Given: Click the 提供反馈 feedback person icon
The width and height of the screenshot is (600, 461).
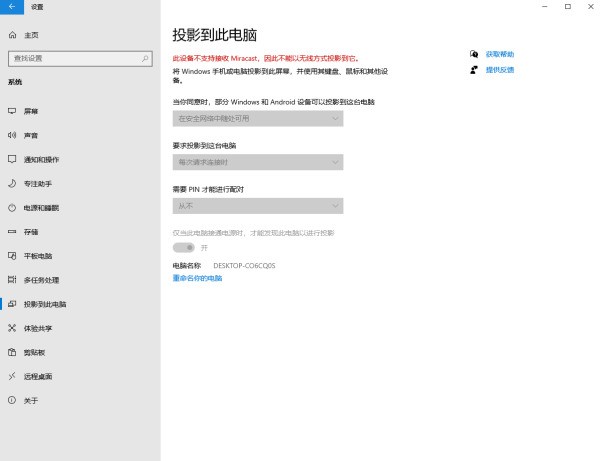Looking at the screenshot, I should click(474, 70).
